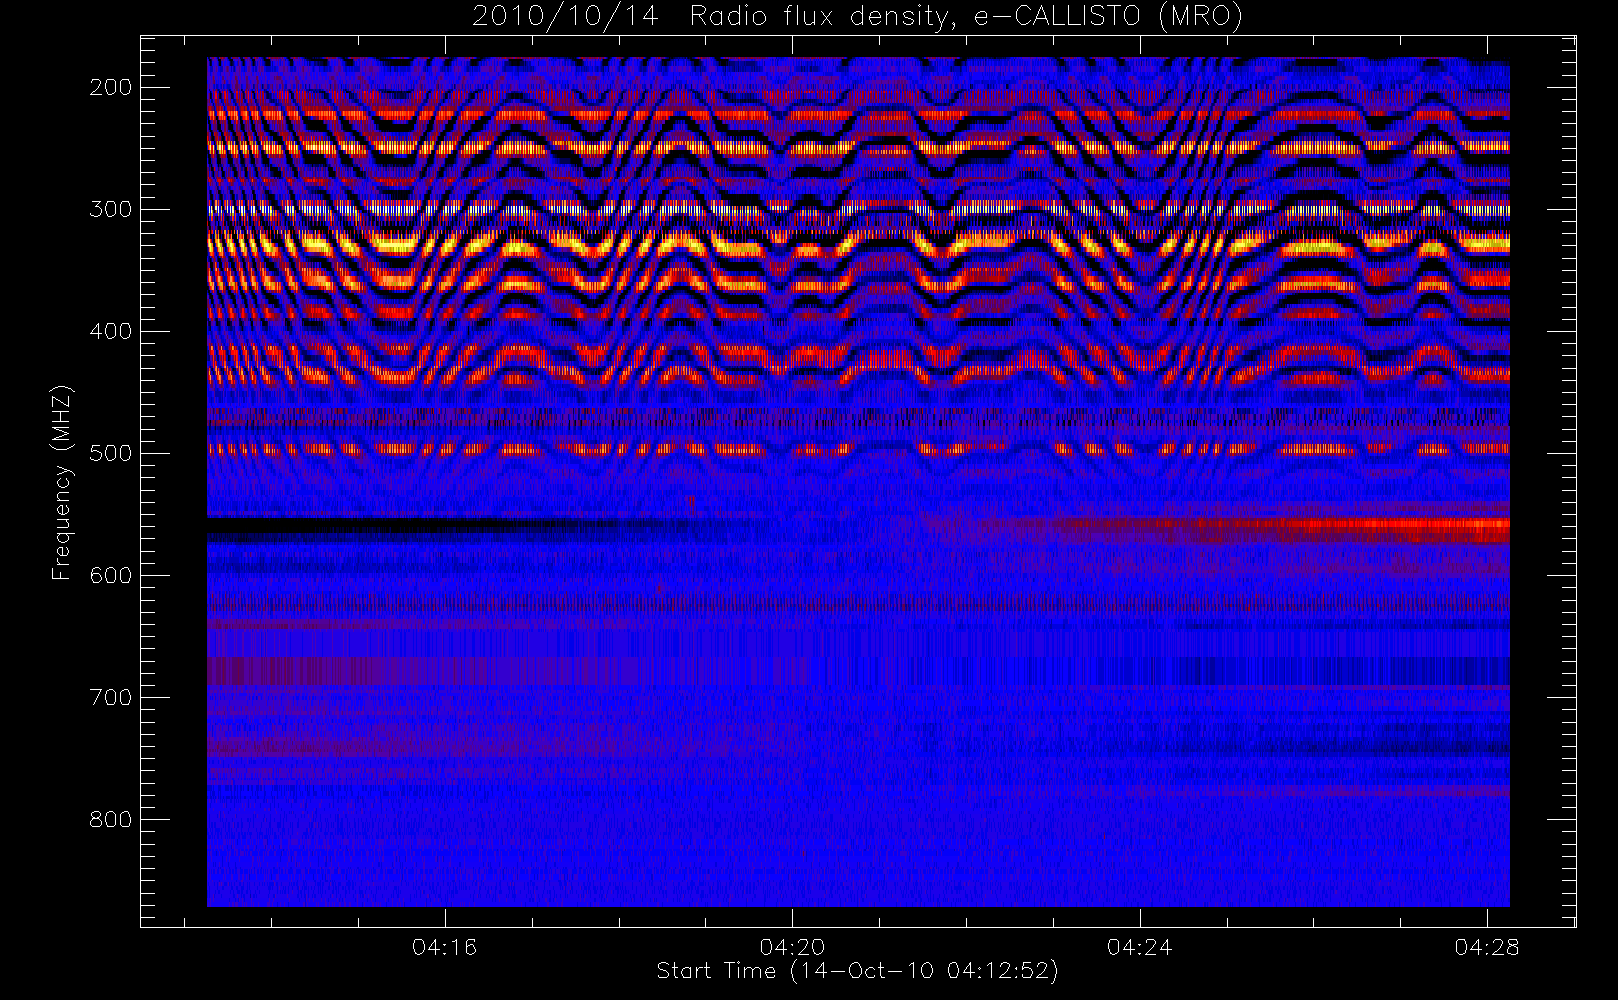Click the x-axis label 'Start Time (14-Oct-10 04:12:52)'
Image resolution: width=1618 pixels, height=1000 pixels.
point(857,971)
